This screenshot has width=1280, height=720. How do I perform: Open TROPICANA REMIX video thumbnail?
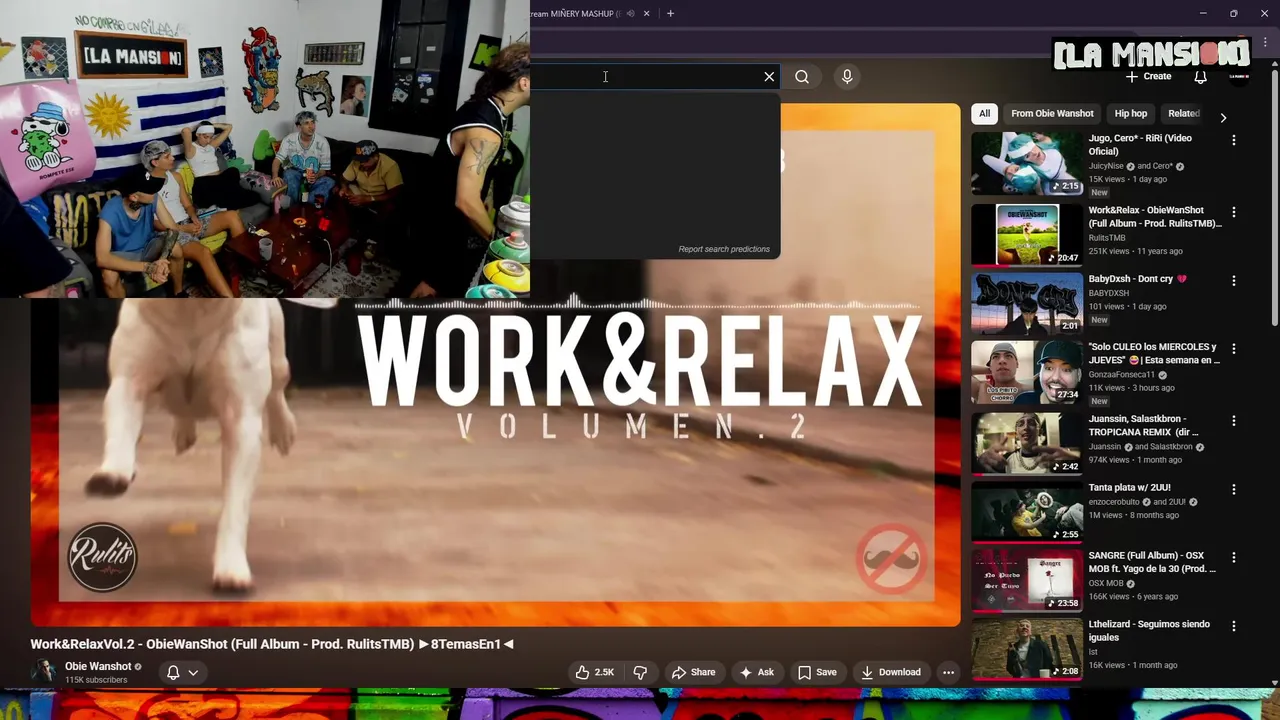(1027, 443)
